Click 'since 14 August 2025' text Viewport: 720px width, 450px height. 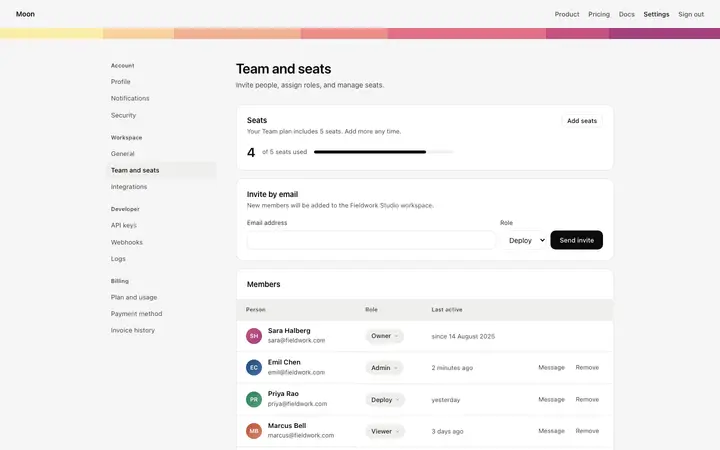point(463,337)
